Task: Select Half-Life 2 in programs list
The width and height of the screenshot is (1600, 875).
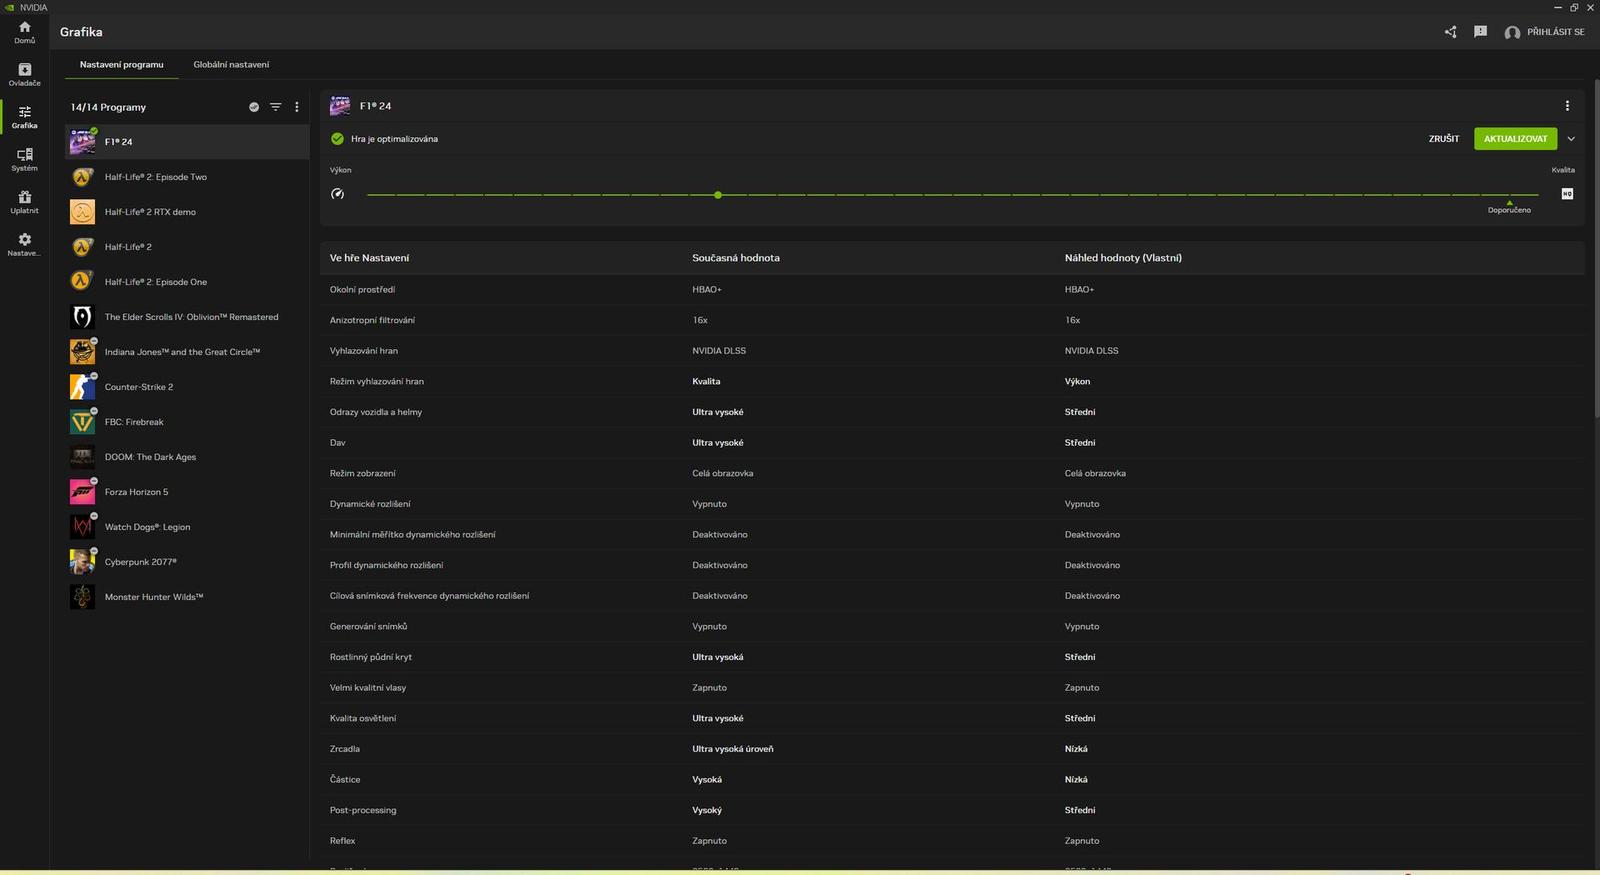Action: tap(188, 247)
